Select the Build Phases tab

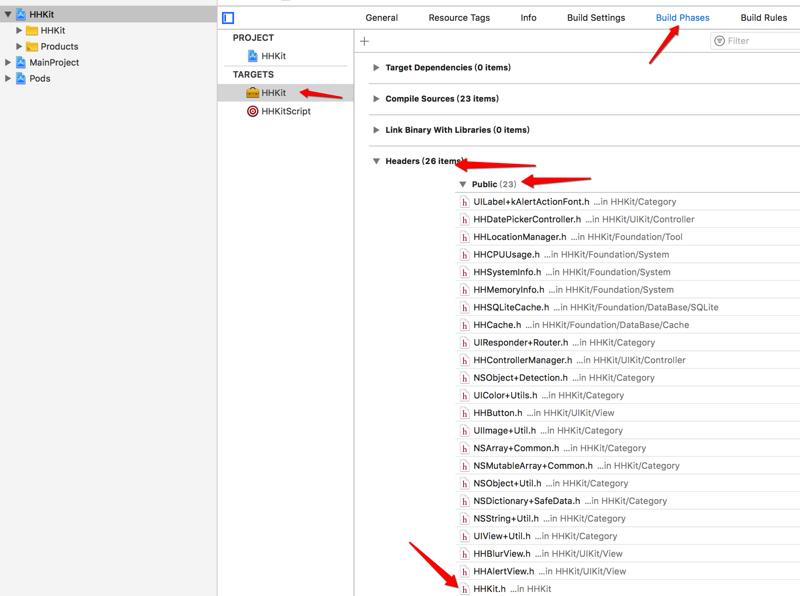[683, 18]
